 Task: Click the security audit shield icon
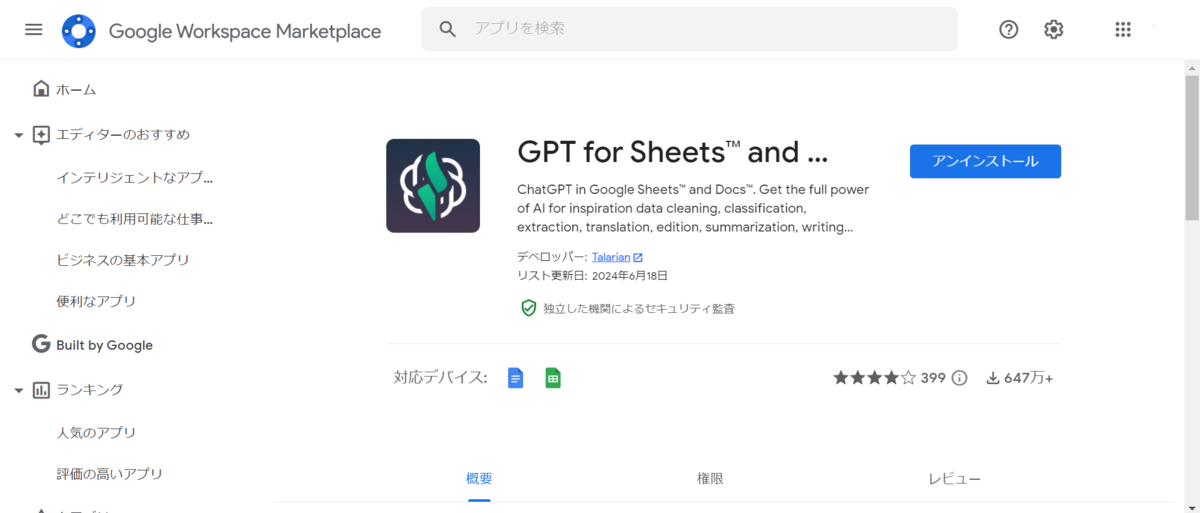tap(529, 308)
